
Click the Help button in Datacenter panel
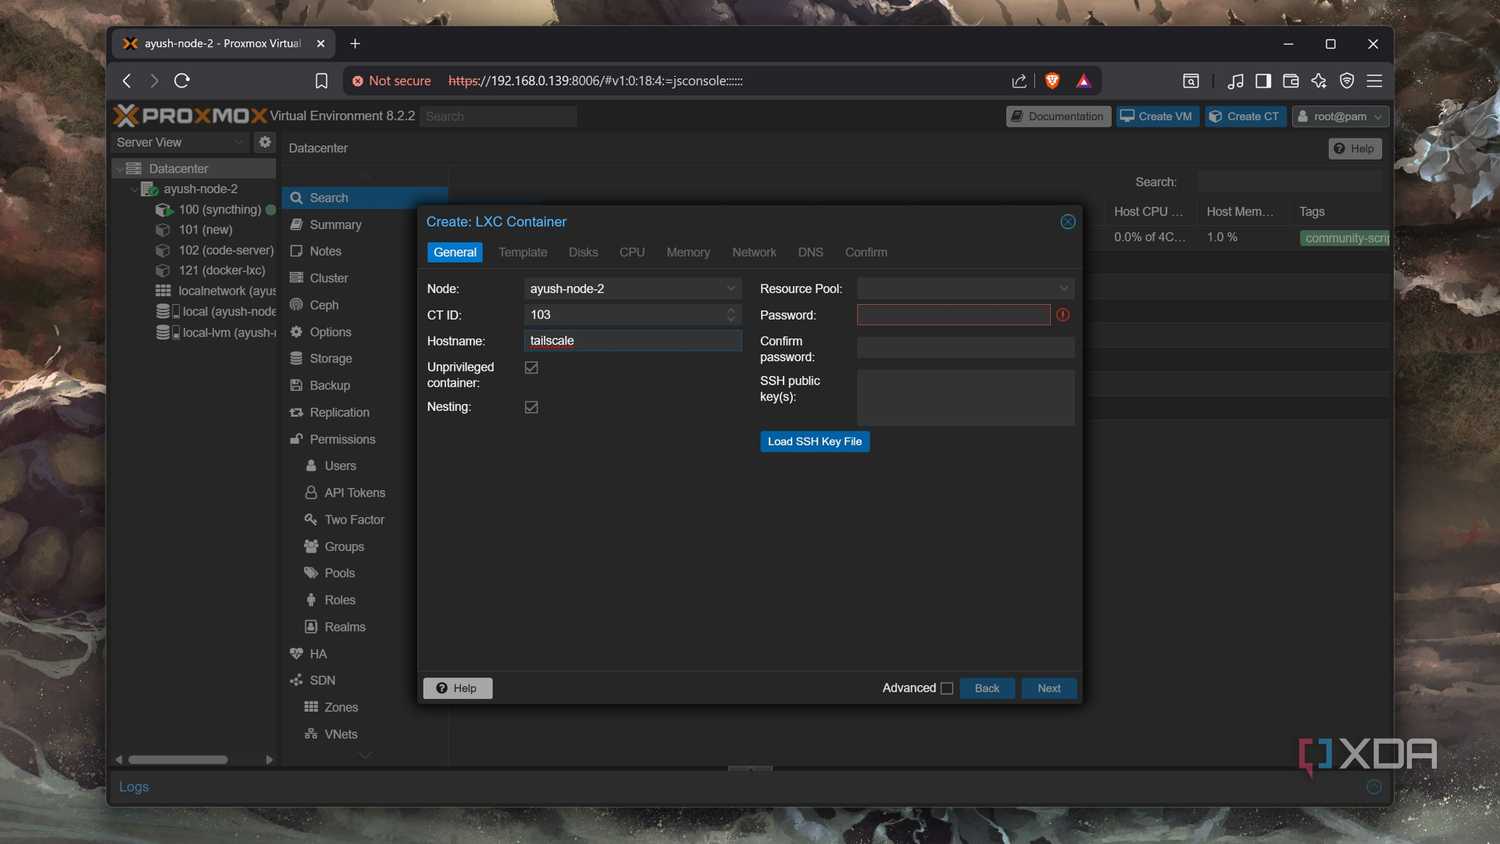(x=1355, y=148)
